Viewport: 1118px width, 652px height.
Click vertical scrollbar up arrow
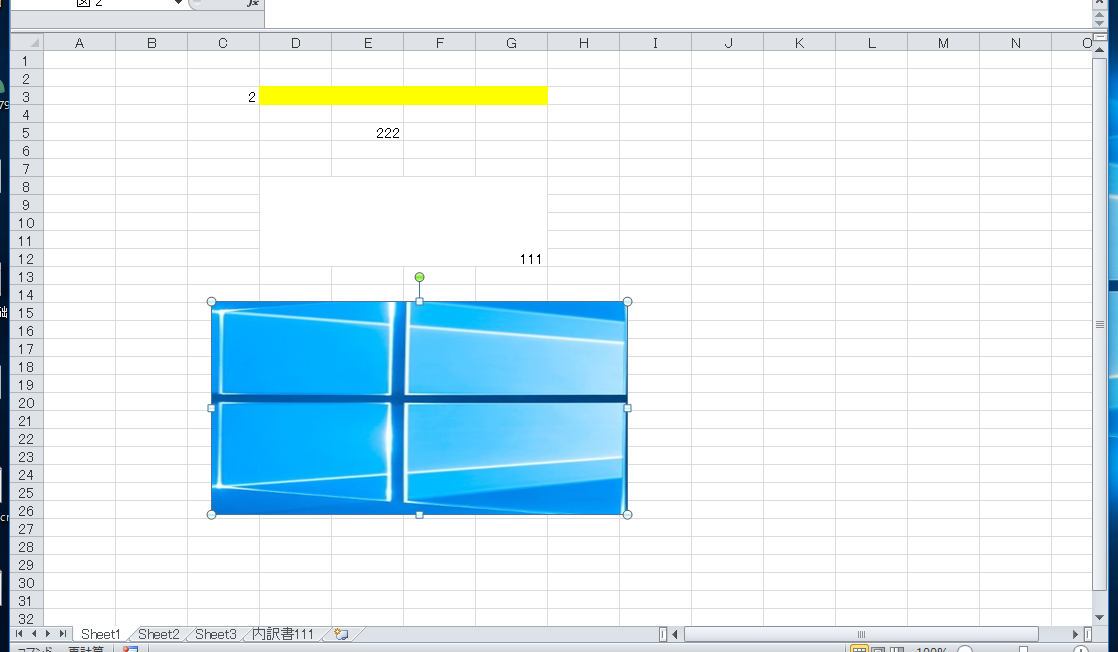[1099, 49]
